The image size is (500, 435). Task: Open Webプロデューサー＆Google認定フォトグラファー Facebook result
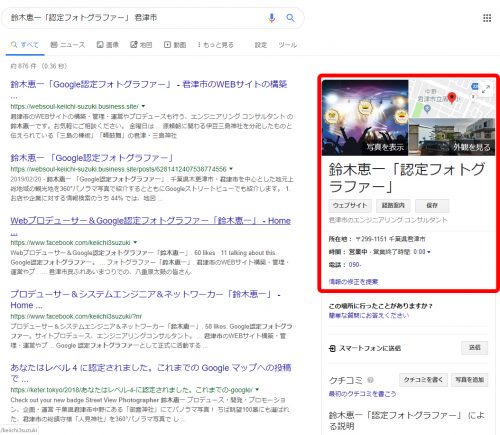point(150,221)
